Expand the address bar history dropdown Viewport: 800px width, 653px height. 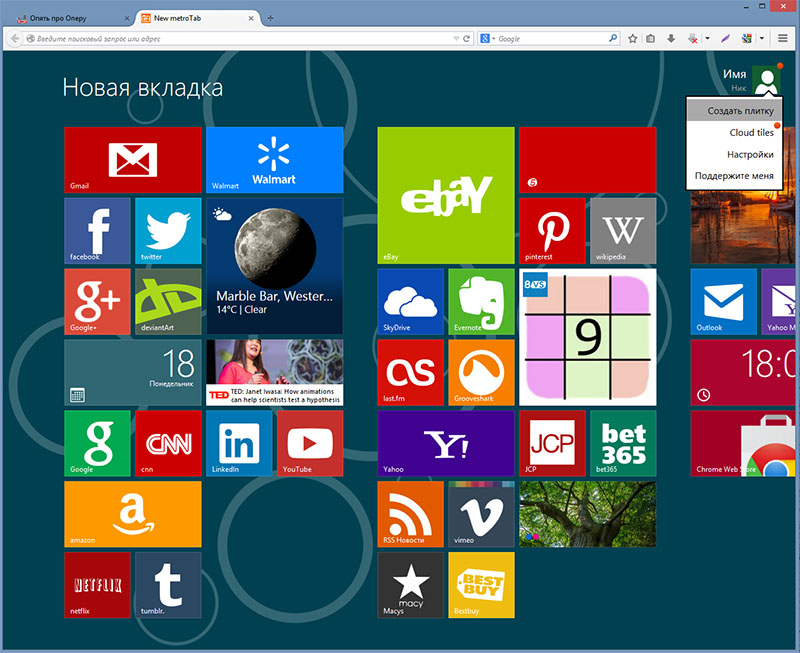455,38
